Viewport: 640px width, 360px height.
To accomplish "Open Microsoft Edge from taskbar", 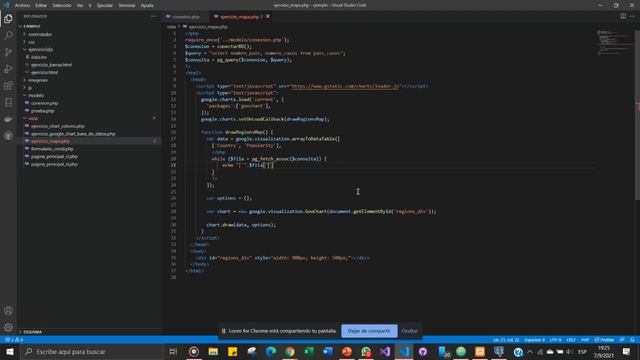I will [271, 351].
